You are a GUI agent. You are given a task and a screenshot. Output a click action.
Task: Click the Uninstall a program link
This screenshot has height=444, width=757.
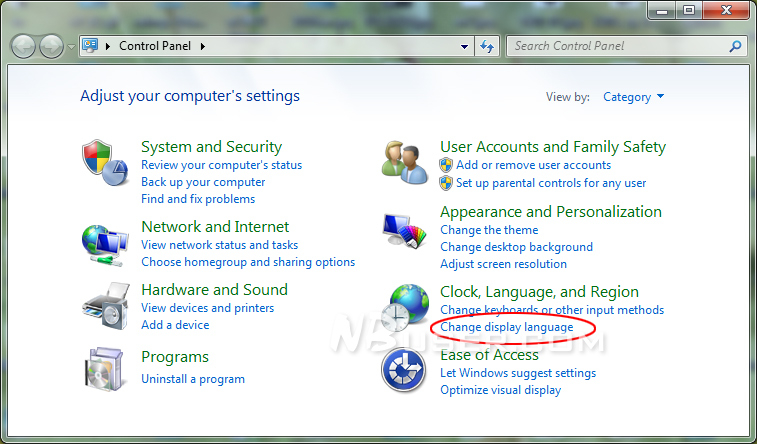pyautogui.click(x=193, y=379)
